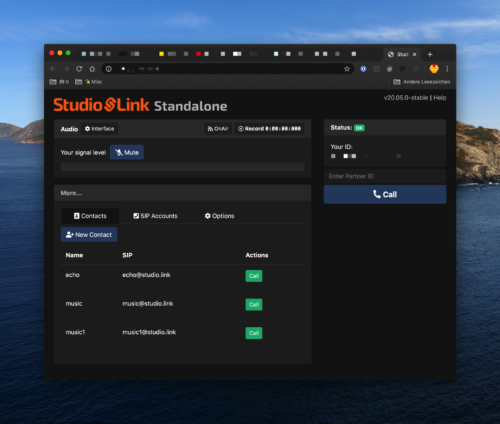
Task: Click the Name column header
Action: [x=74, y=255]
